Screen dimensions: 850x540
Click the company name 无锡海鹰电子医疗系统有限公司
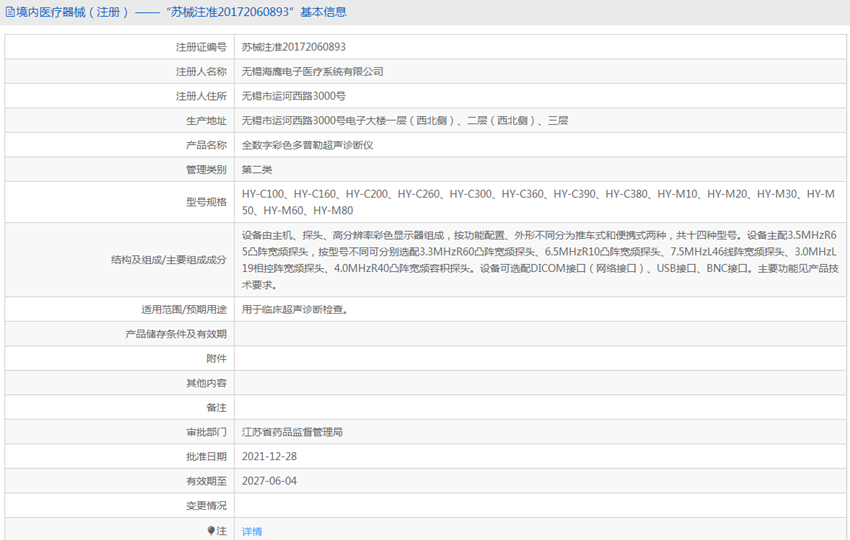312,72
